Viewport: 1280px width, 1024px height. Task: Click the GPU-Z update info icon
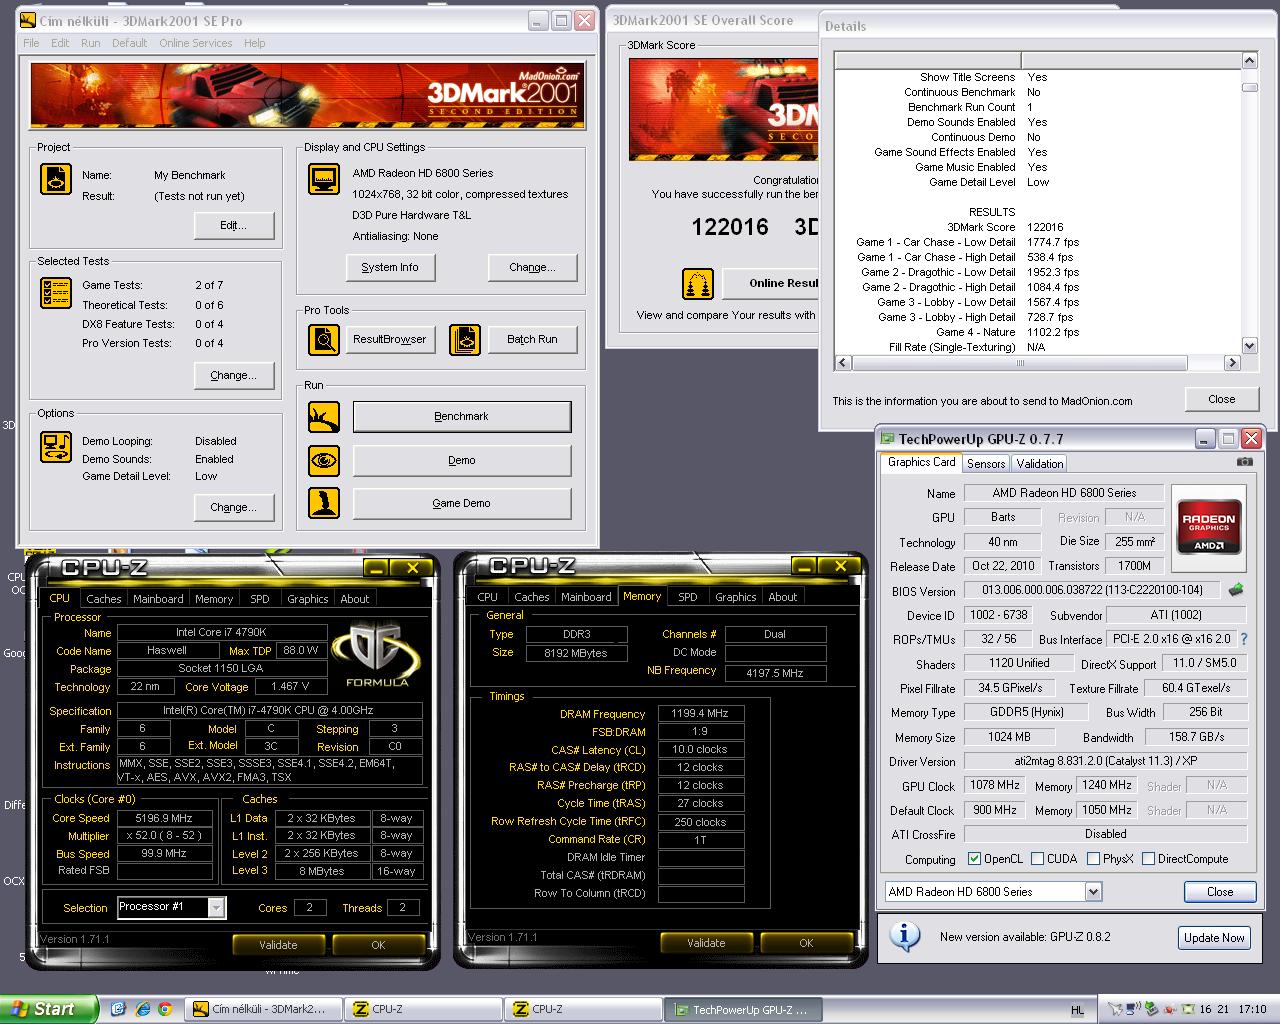click(905, 936)
